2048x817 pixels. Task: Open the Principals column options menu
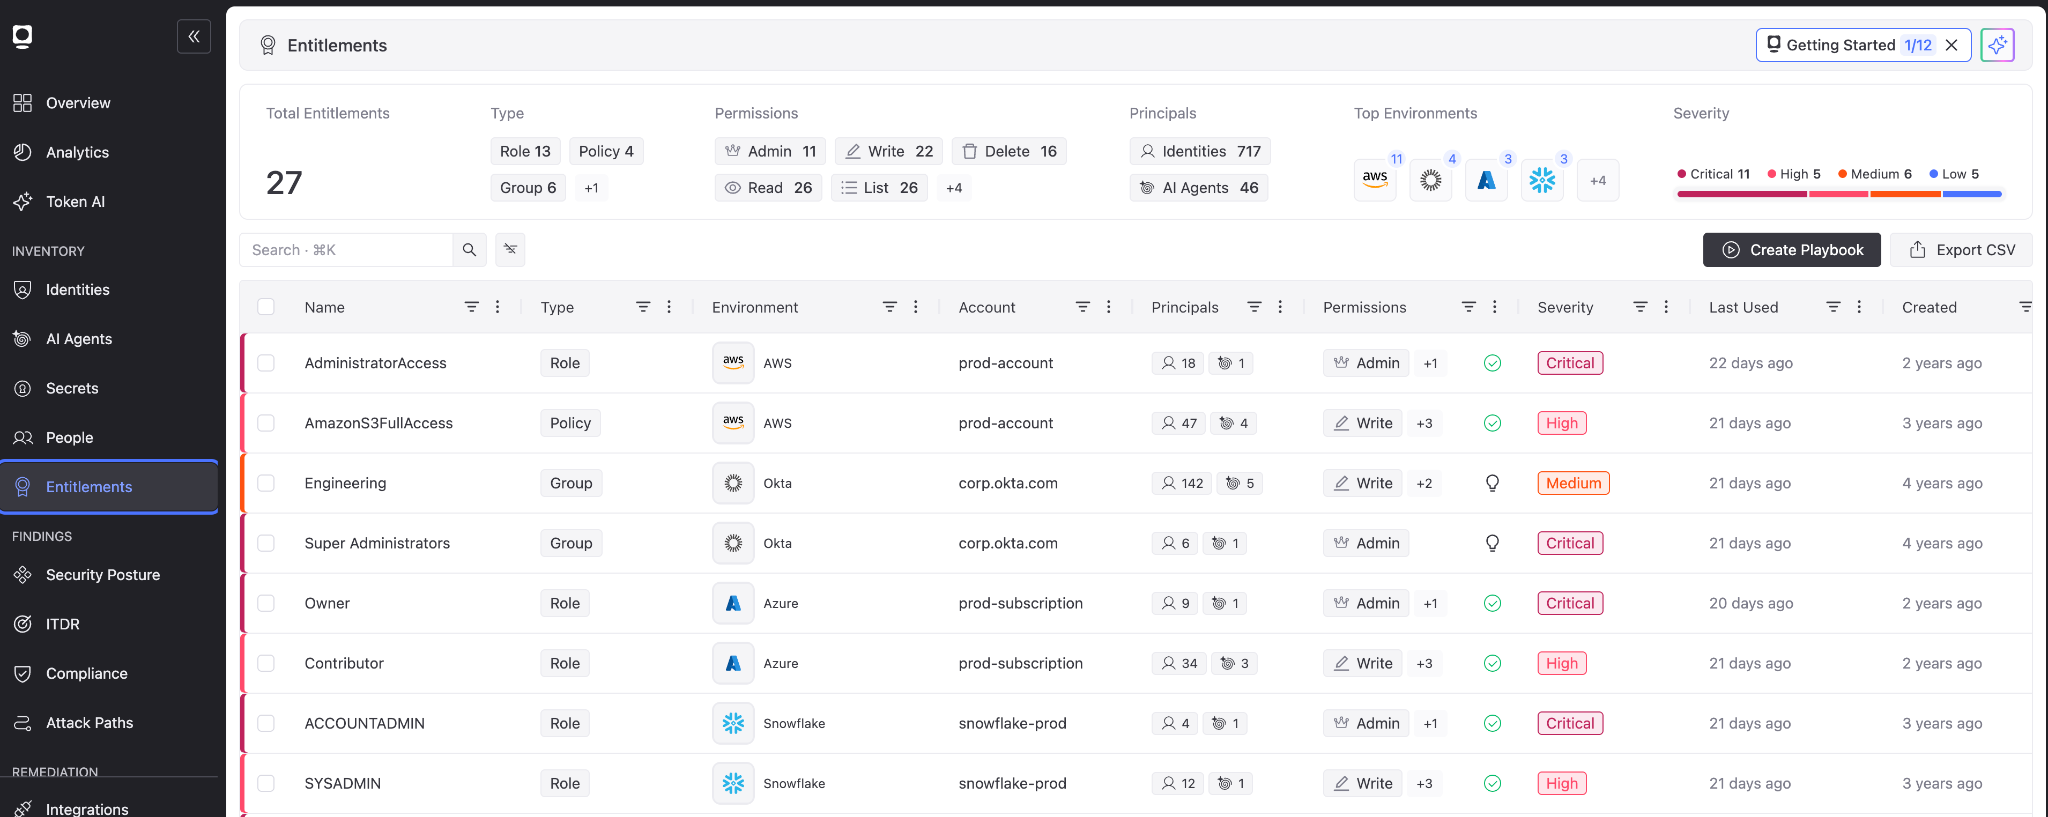click(1280, 307)
